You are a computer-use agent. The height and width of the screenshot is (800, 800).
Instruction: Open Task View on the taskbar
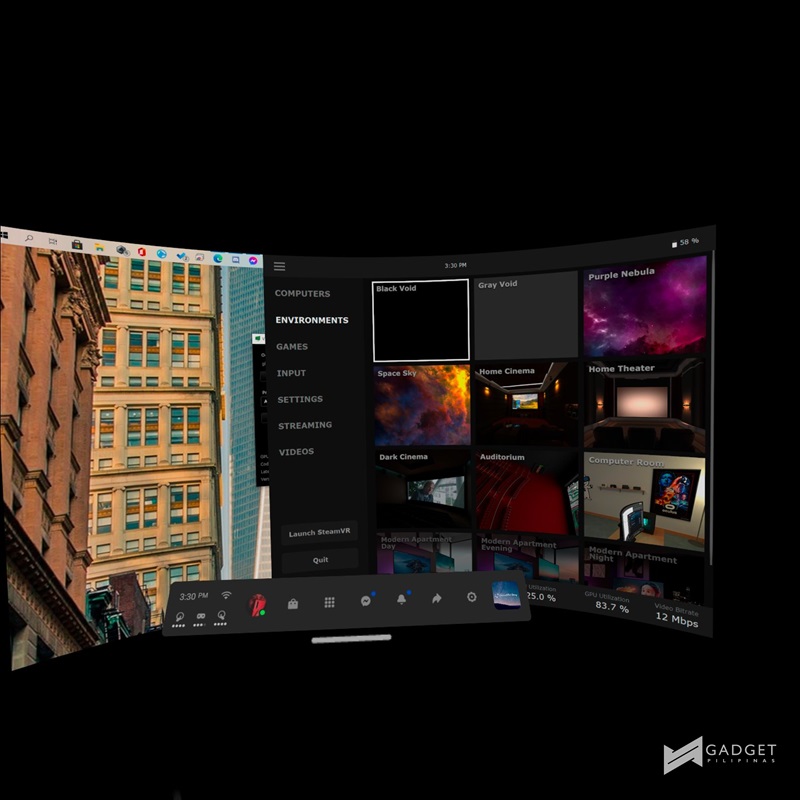(53, 241)
